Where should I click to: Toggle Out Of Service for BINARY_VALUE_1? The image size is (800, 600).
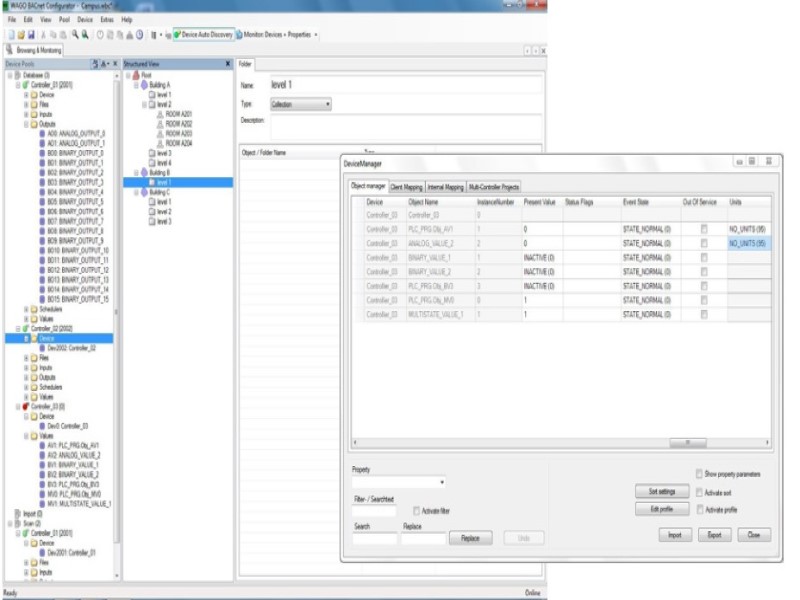[x=704, y=258]
